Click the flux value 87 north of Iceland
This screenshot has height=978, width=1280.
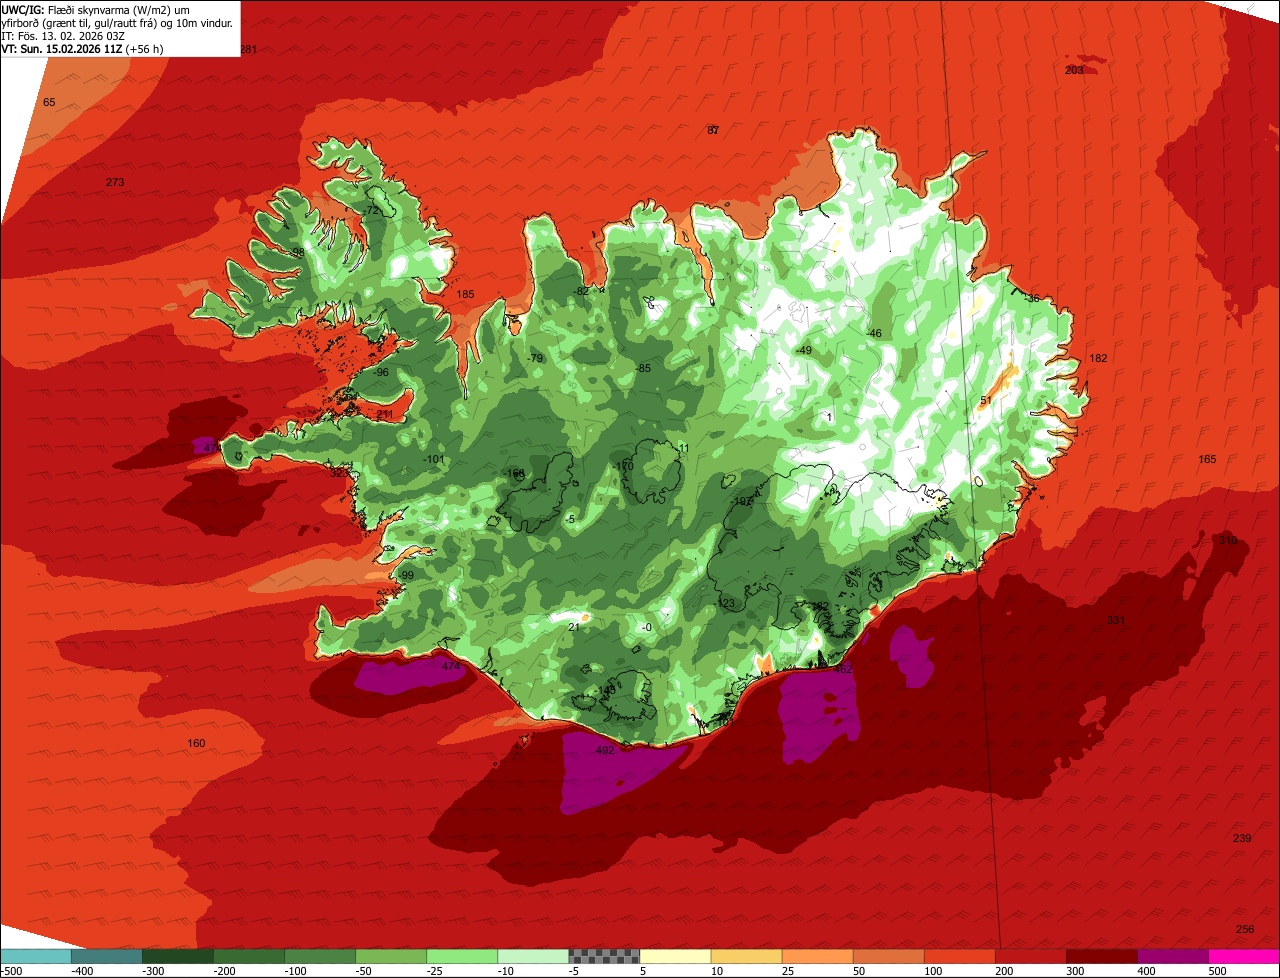click(713, 130)
